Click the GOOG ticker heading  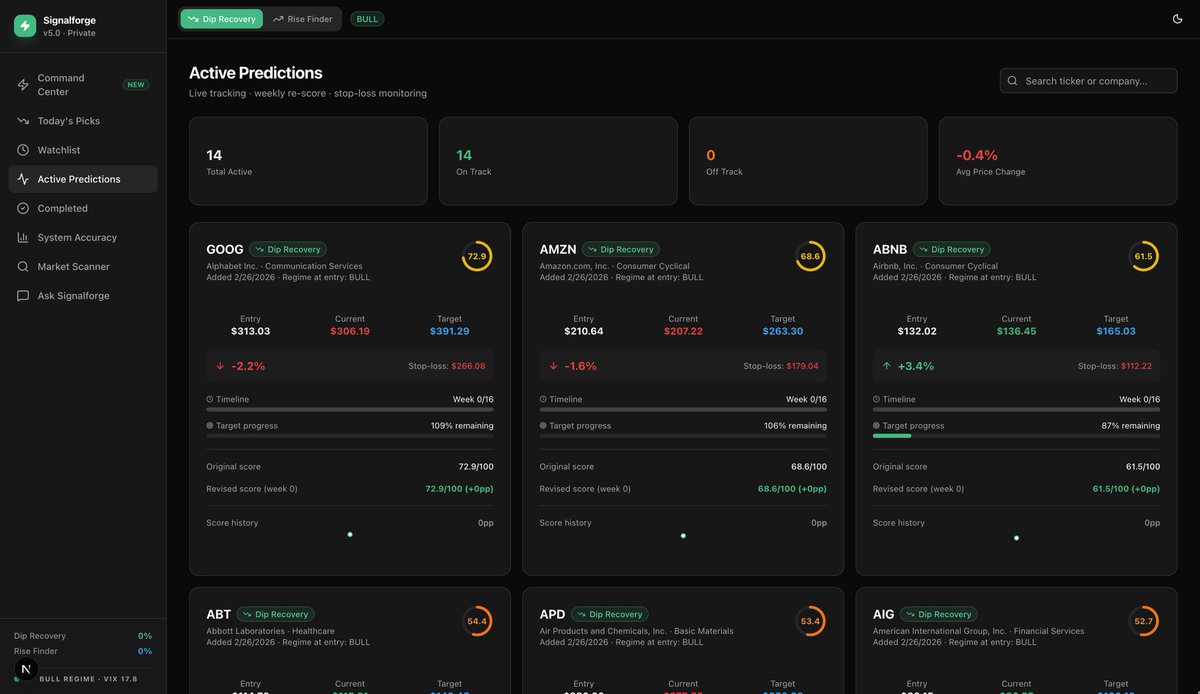point(225,249)
